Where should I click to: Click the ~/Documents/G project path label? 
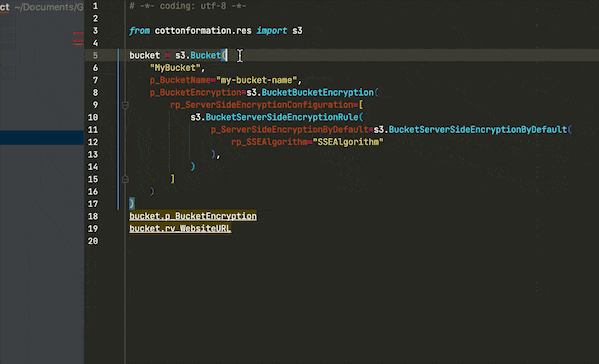49,7
